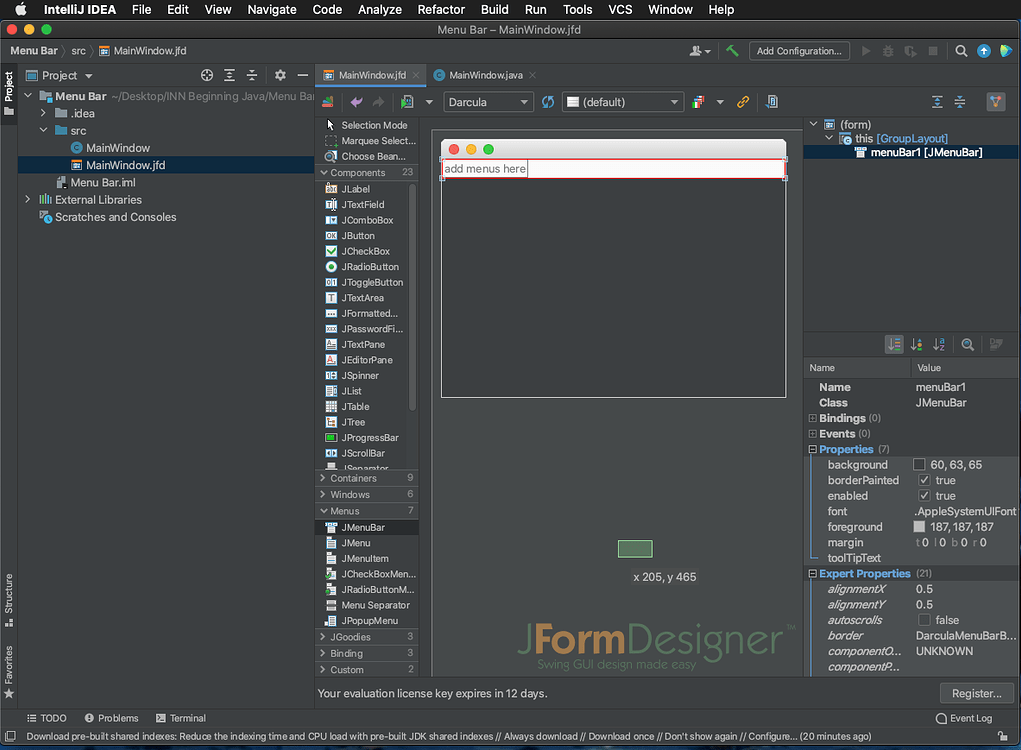
Task: Expand the Events property group
Action: point(813,434)
